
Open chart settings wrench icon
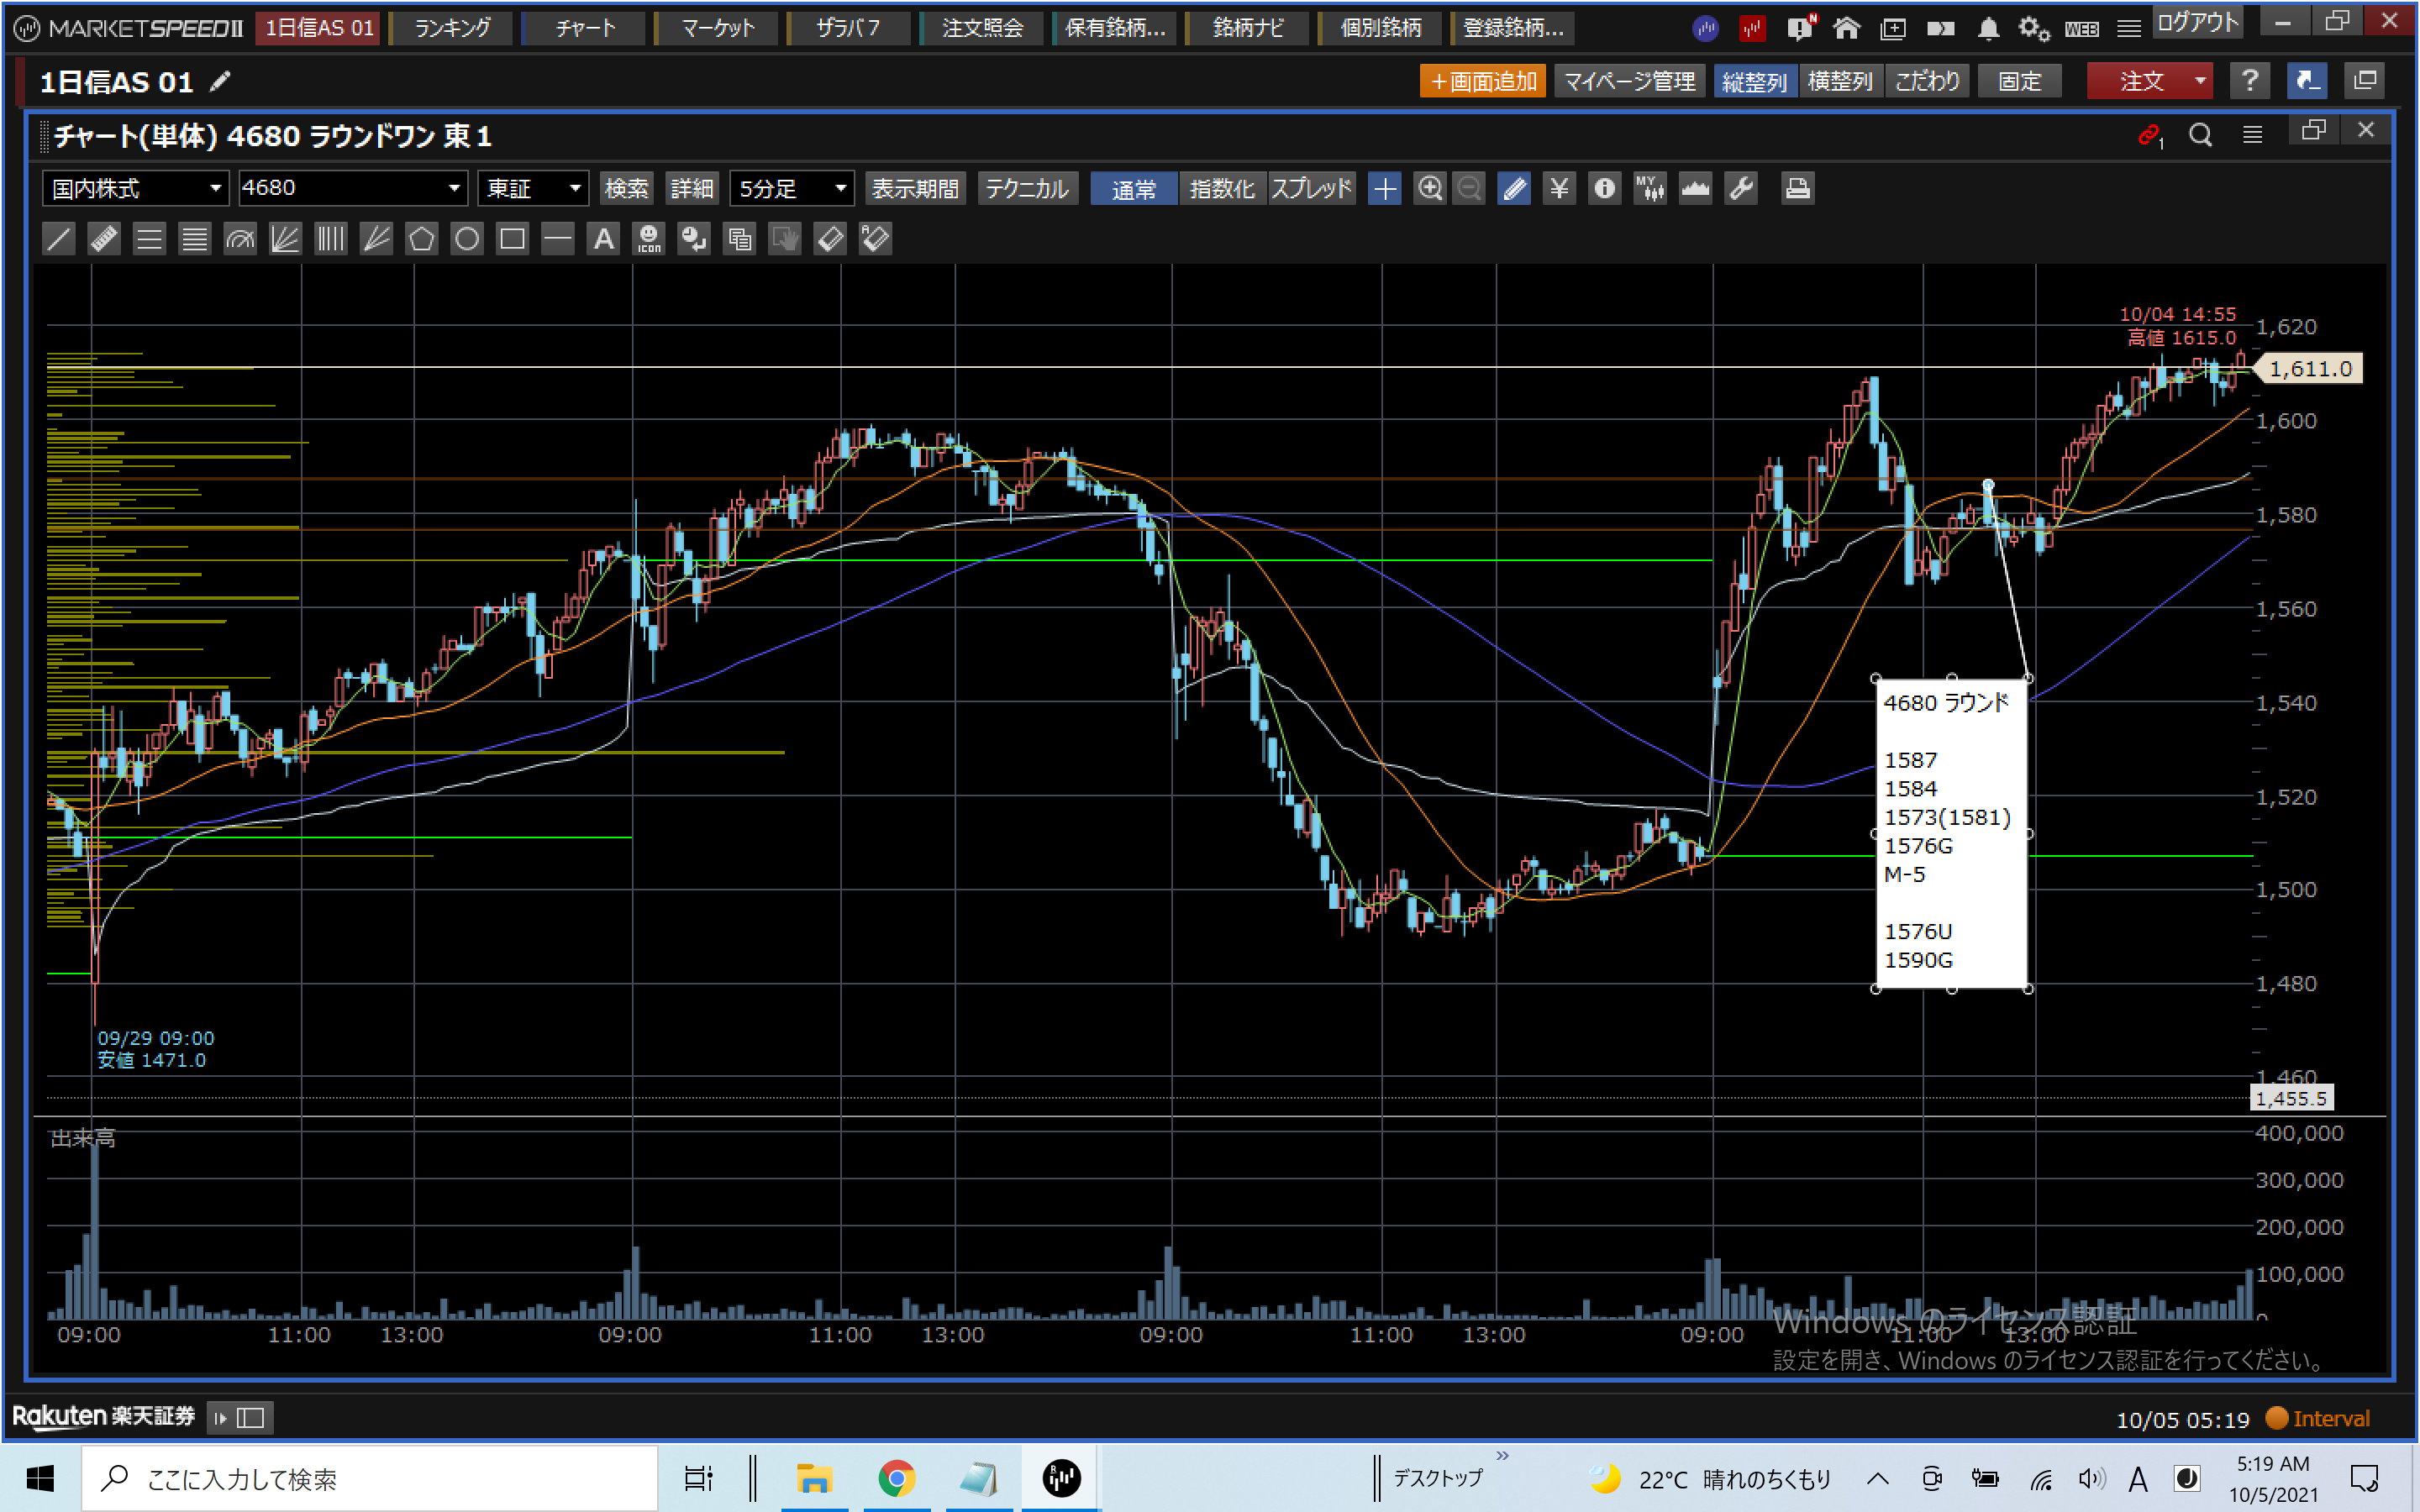pyautogui.click(x=1741, y=188)
